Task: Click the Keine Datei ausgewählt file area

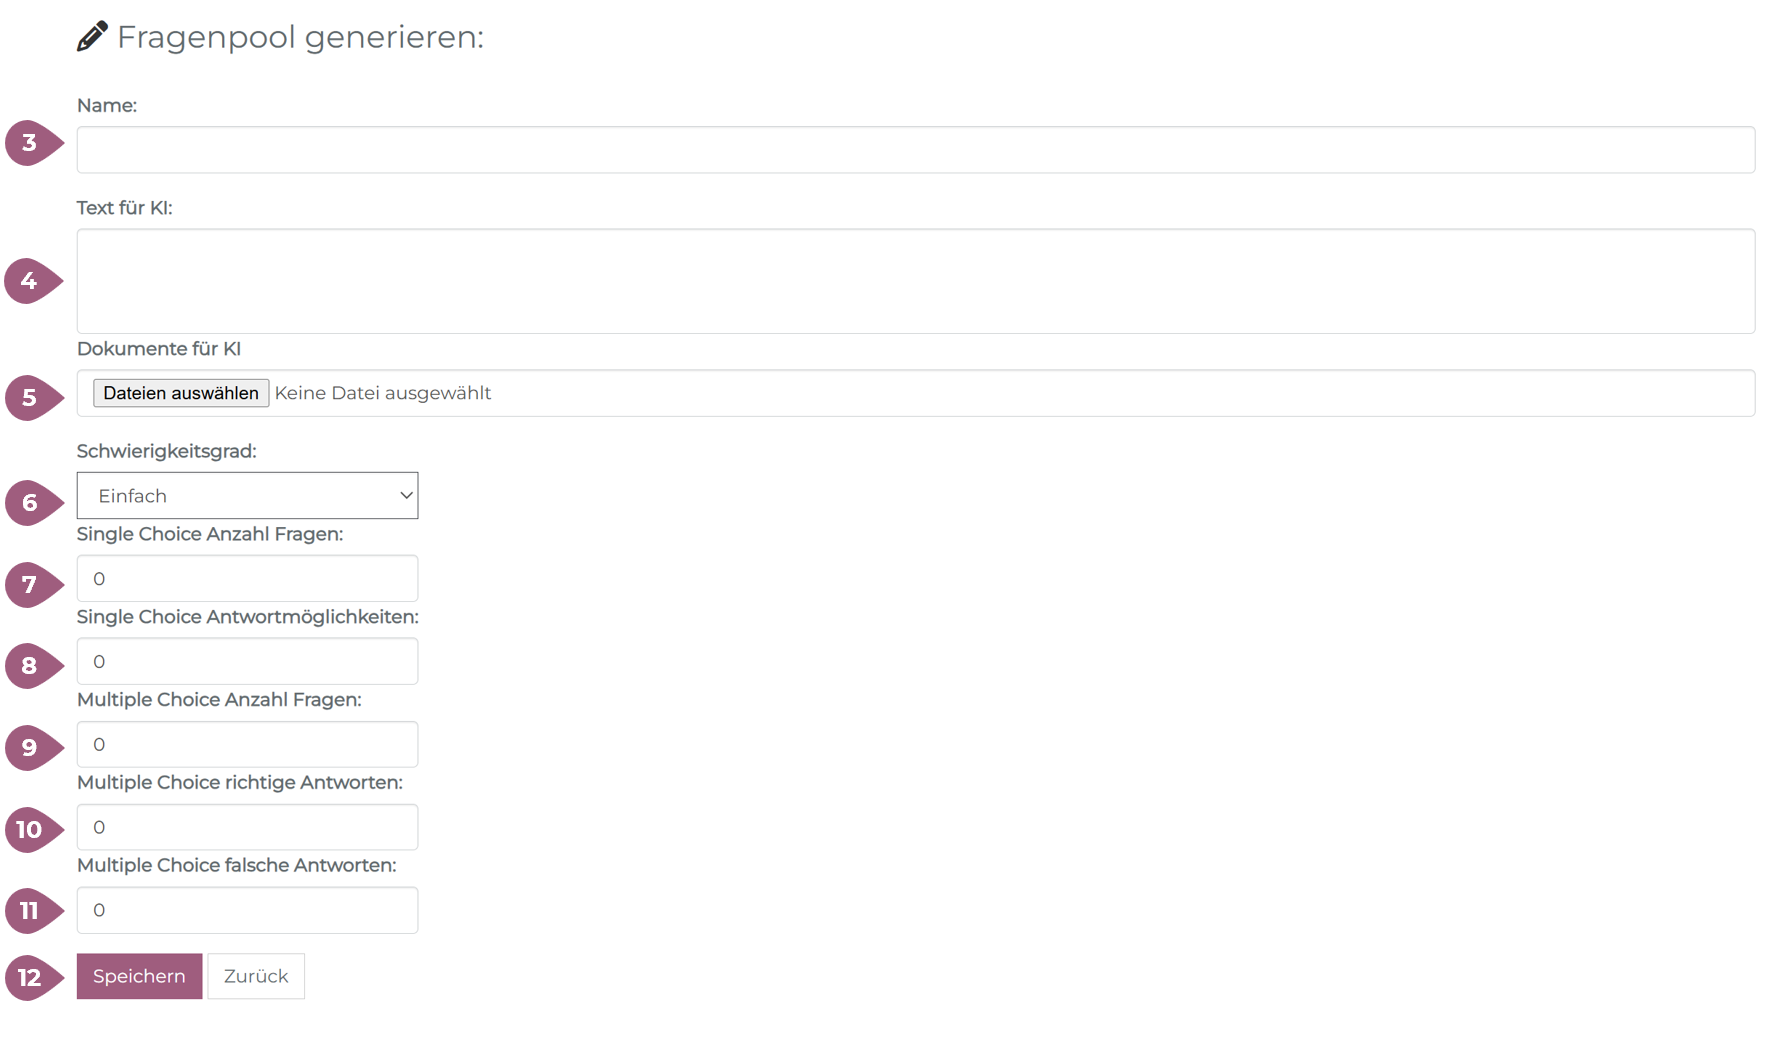Action: point(383,393)
